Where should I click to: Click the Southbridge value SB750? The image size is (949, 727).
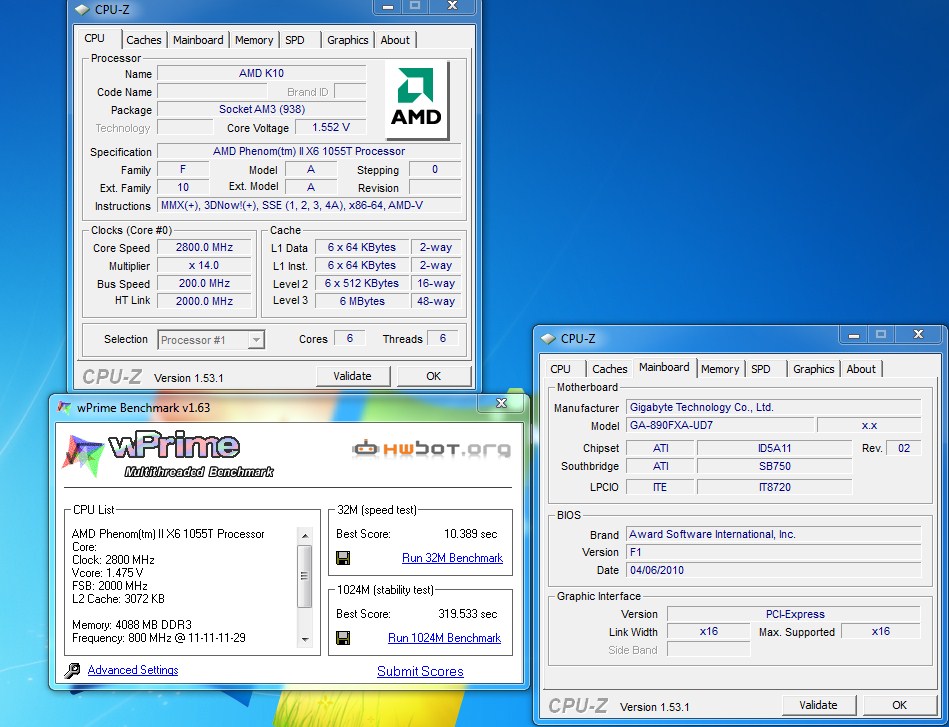click(x=775, y=466)
